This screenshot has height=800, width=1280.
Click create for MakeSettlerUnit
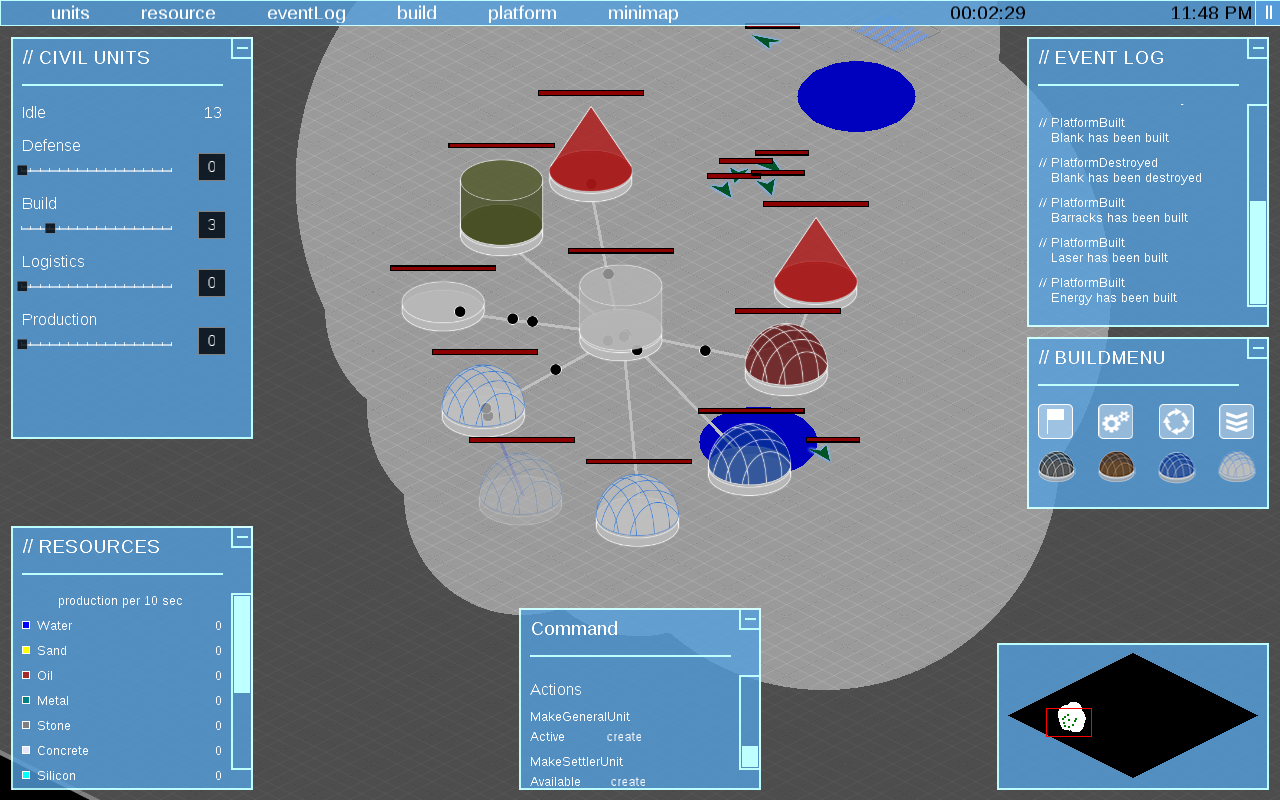pos(628,782)
